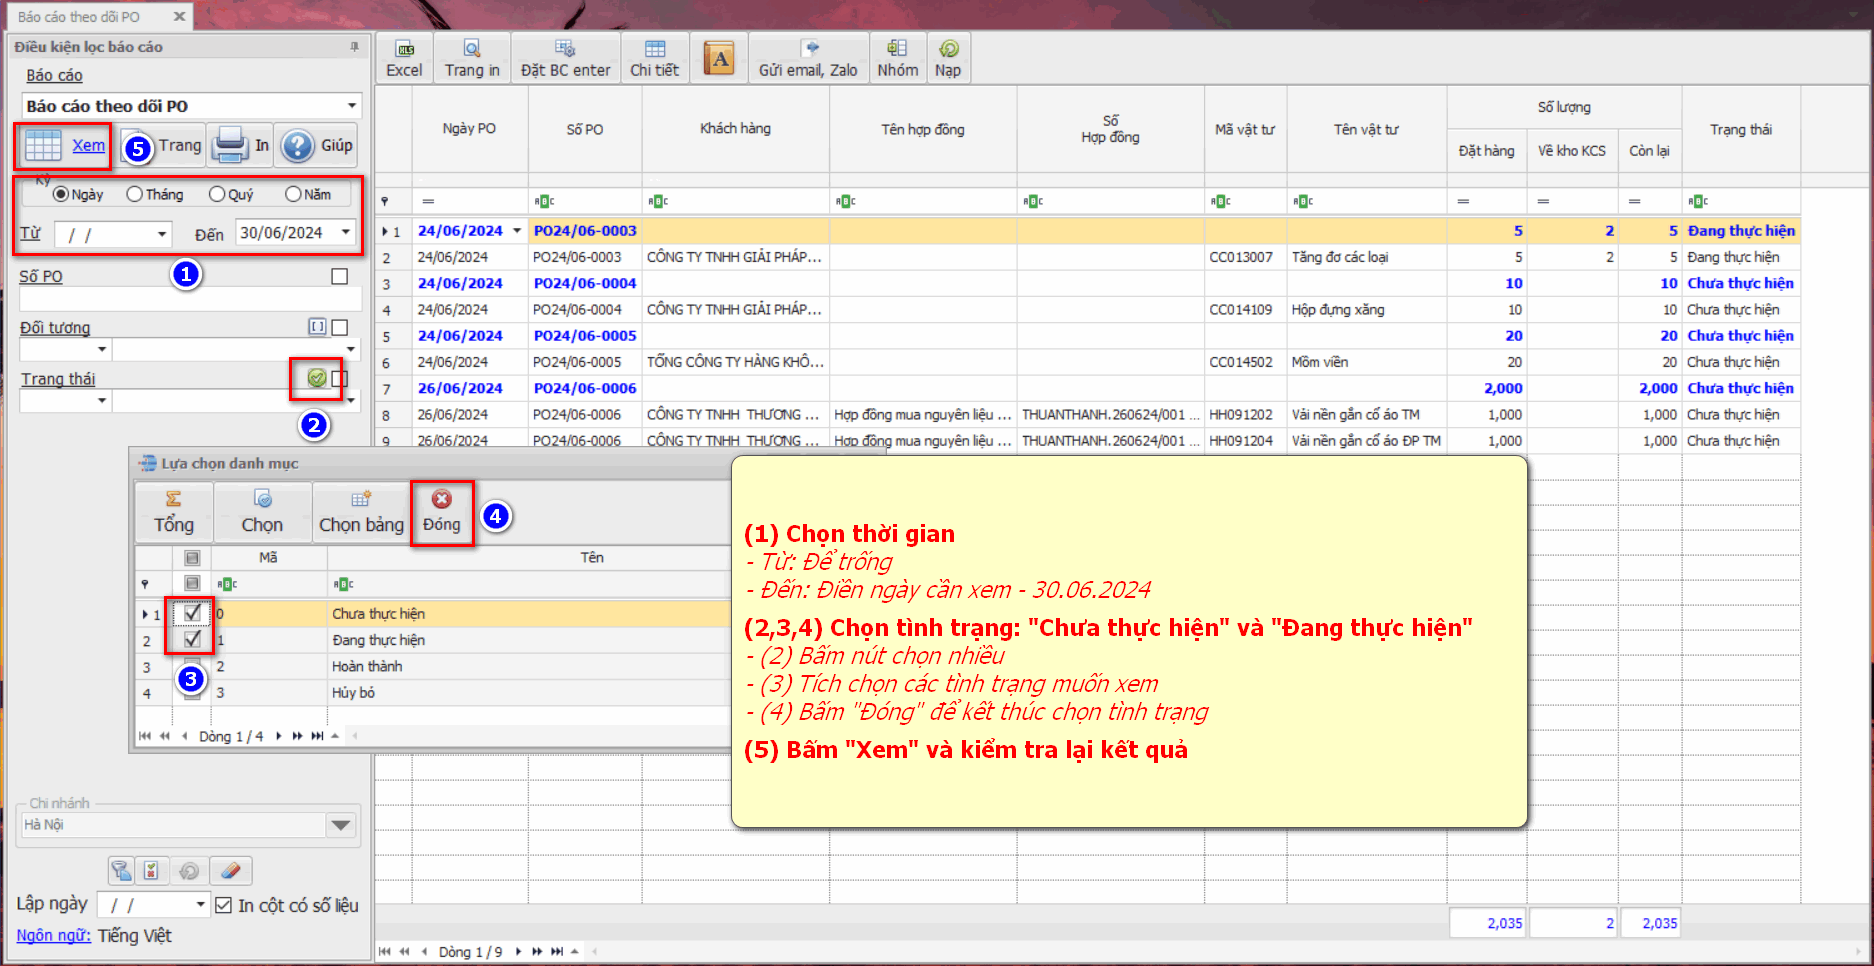Select the 'Báo cáo theo dõi PO' tab
Viewport: 1874px width, 966px height.
point(80,17)
